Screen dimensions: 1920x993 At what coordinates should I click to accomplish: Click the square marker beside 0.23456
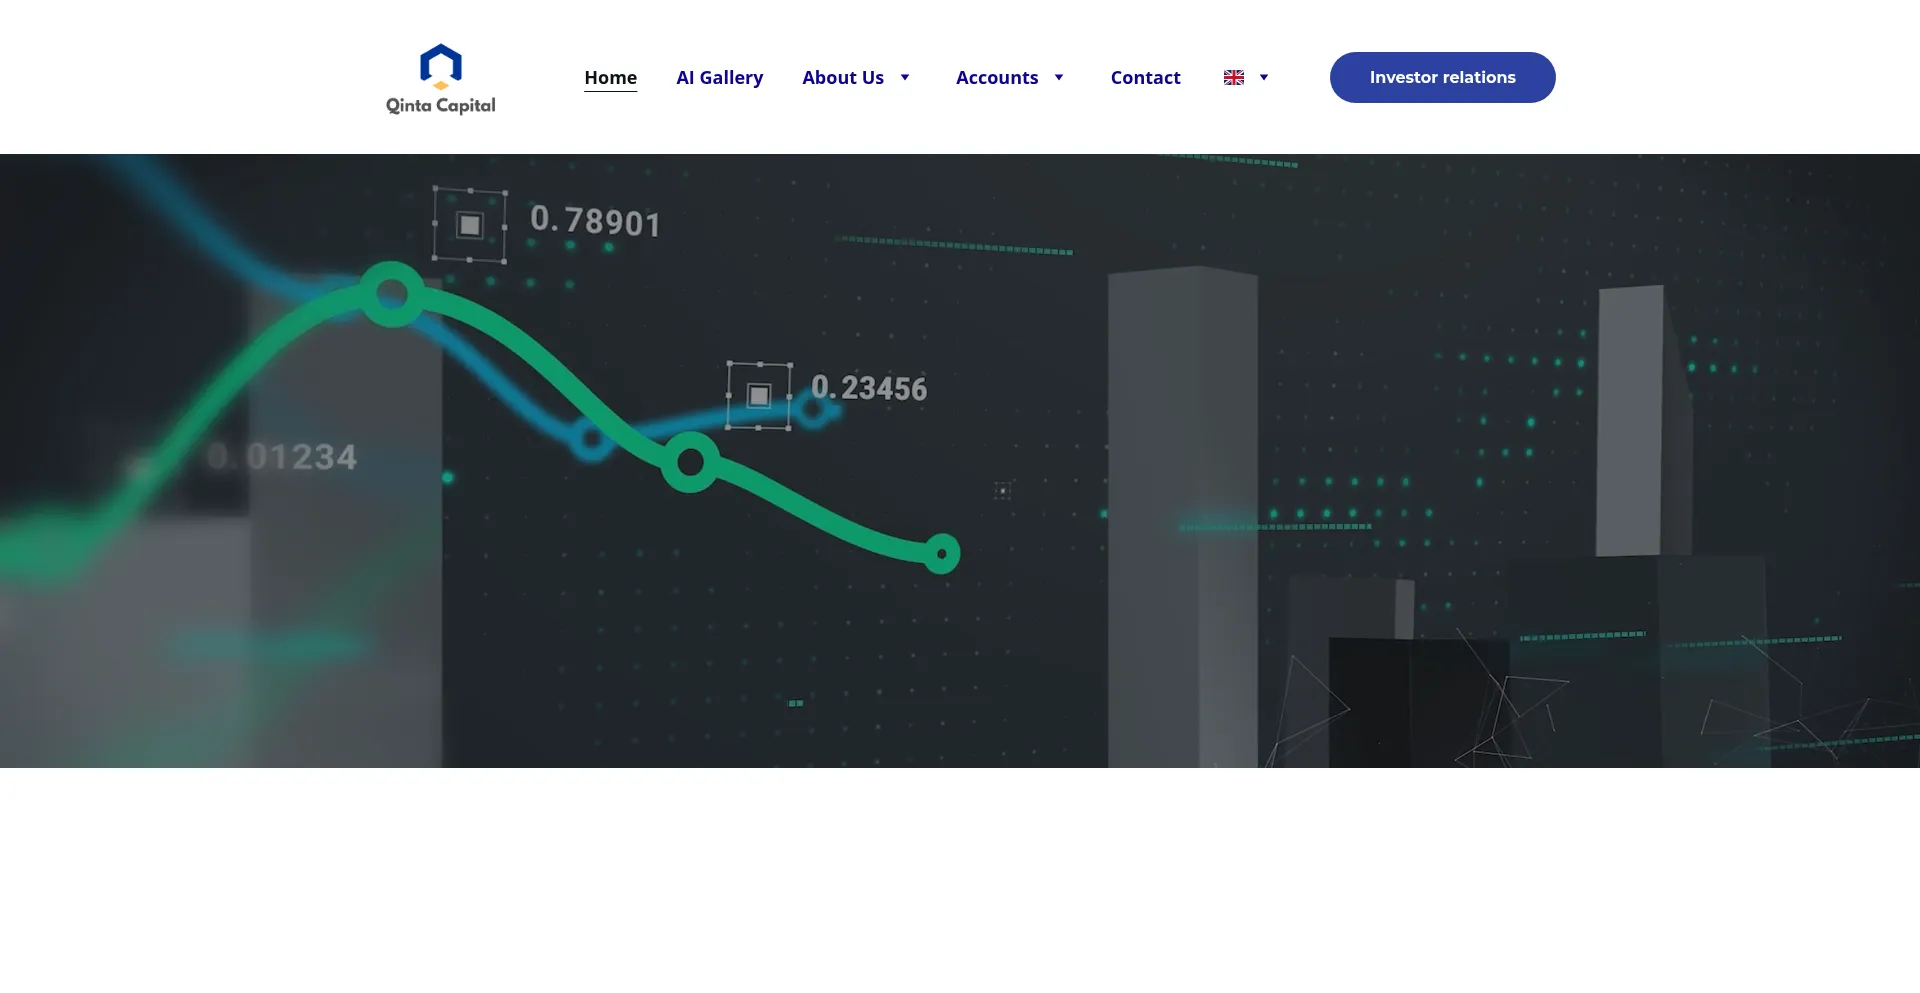click(x=759, y=396)
